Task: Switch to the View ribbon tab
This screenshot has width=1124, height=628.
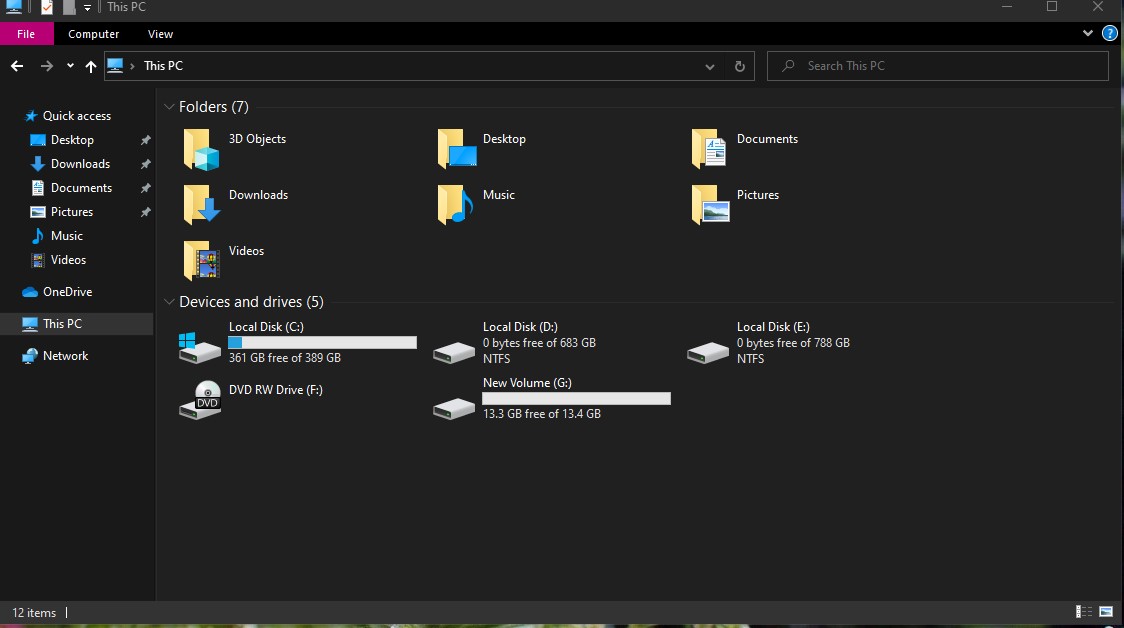Action: (160, 34)
